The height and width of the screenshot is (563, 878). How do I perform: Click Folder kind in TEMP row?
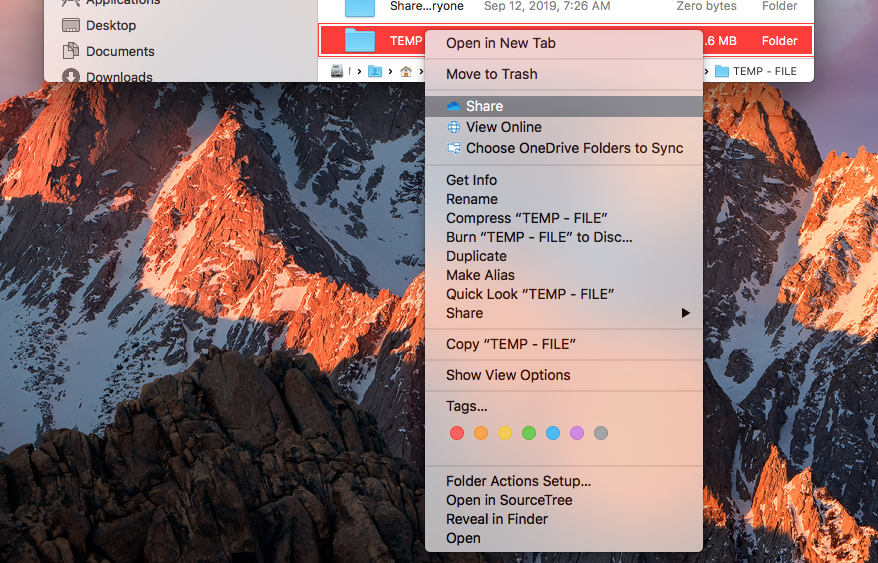click(x=779, y=41)
